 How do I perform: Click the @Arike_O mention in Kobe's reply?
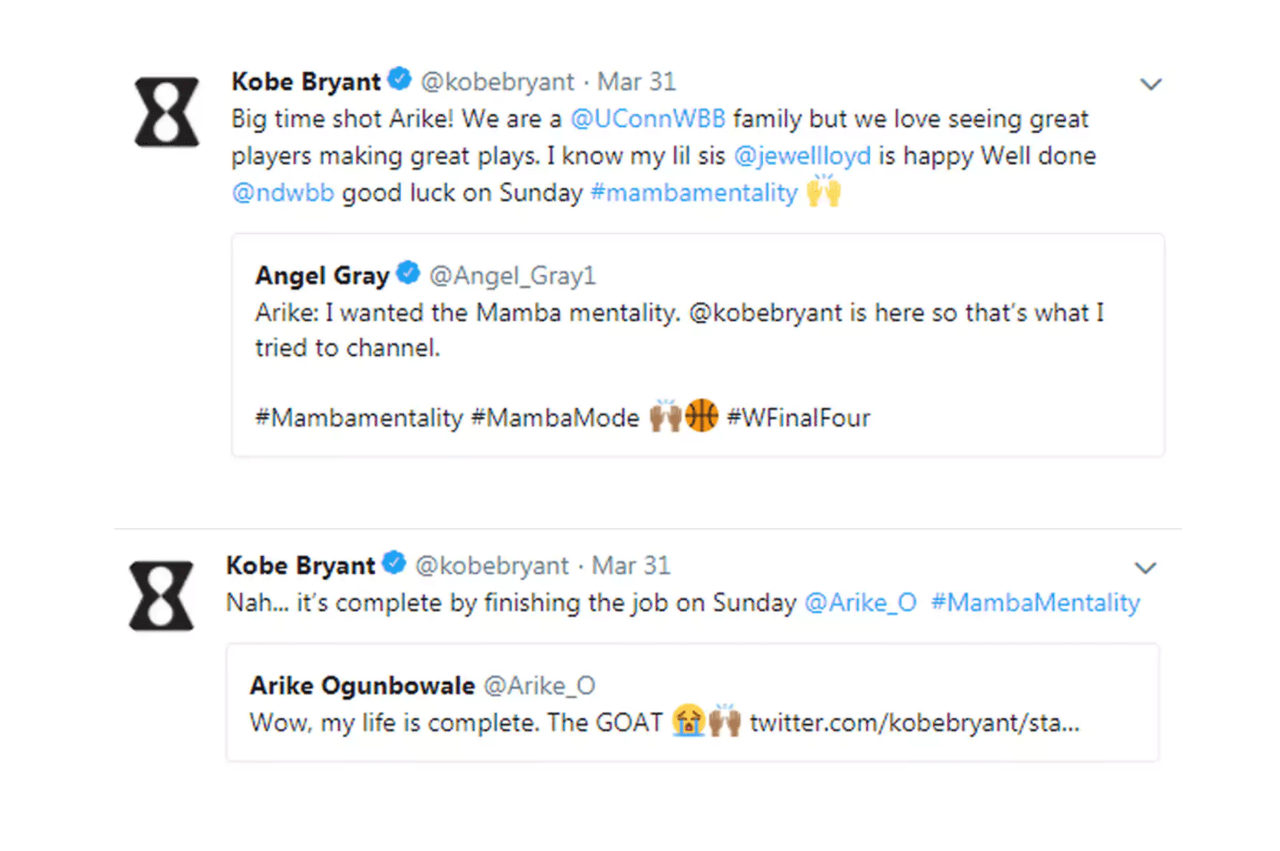(x=860, y=603)
